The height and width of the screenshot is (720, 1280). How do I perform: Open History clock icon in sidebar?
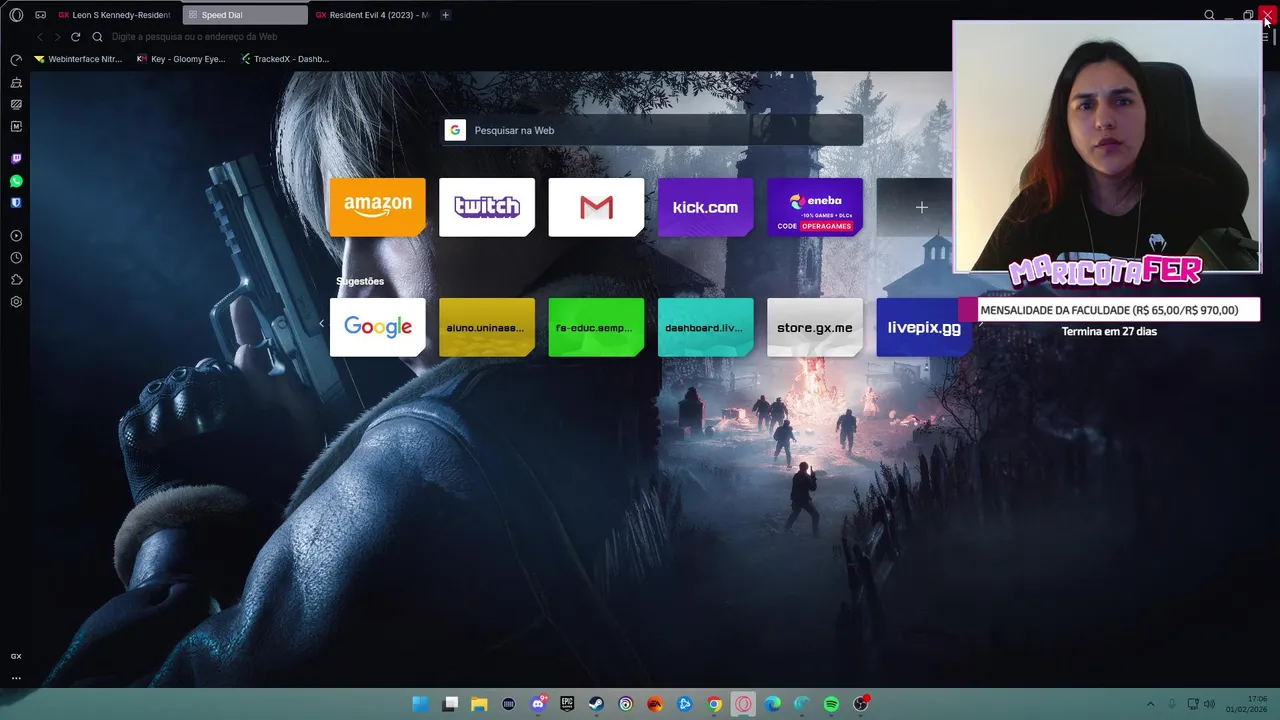tap(16, 258)
